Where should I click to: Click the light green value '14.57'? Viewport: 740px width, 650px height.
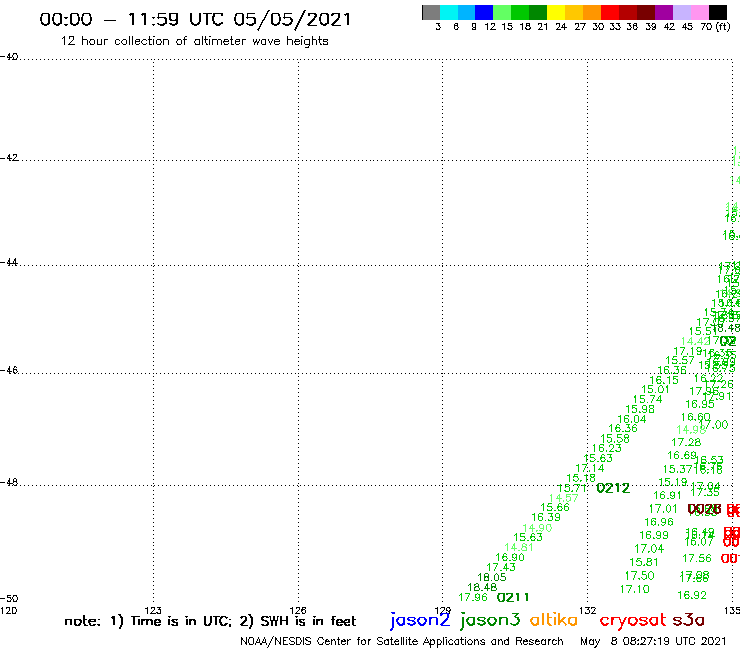[x=563, y=498]
